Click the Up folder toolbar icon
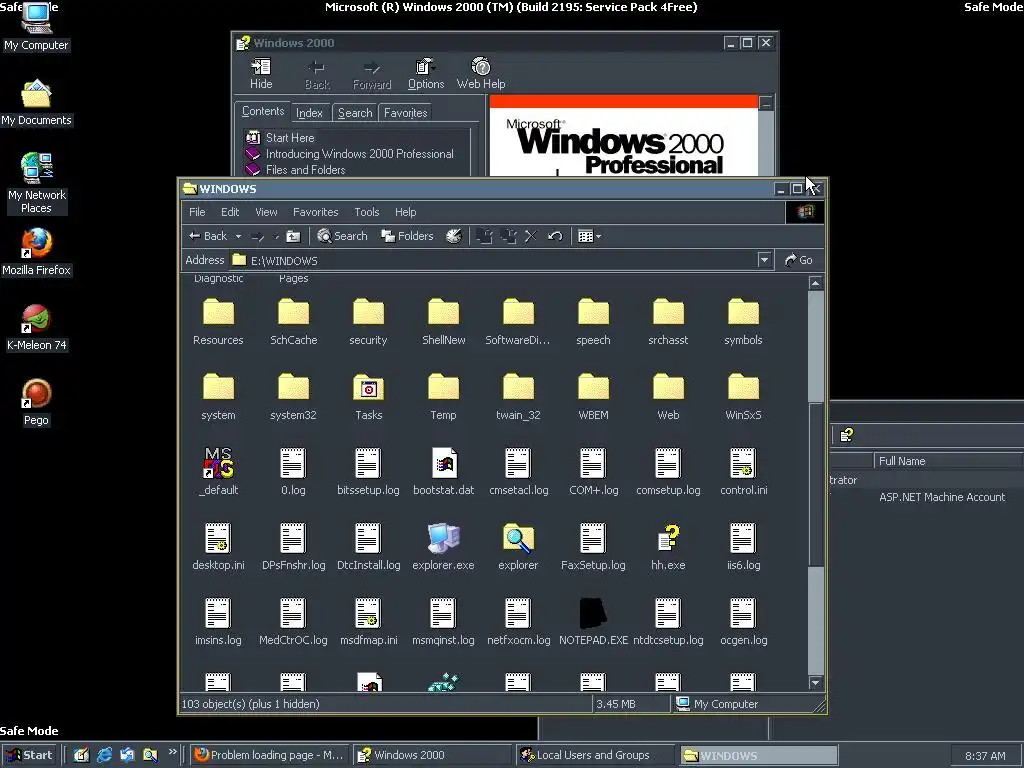 [294, 236]
